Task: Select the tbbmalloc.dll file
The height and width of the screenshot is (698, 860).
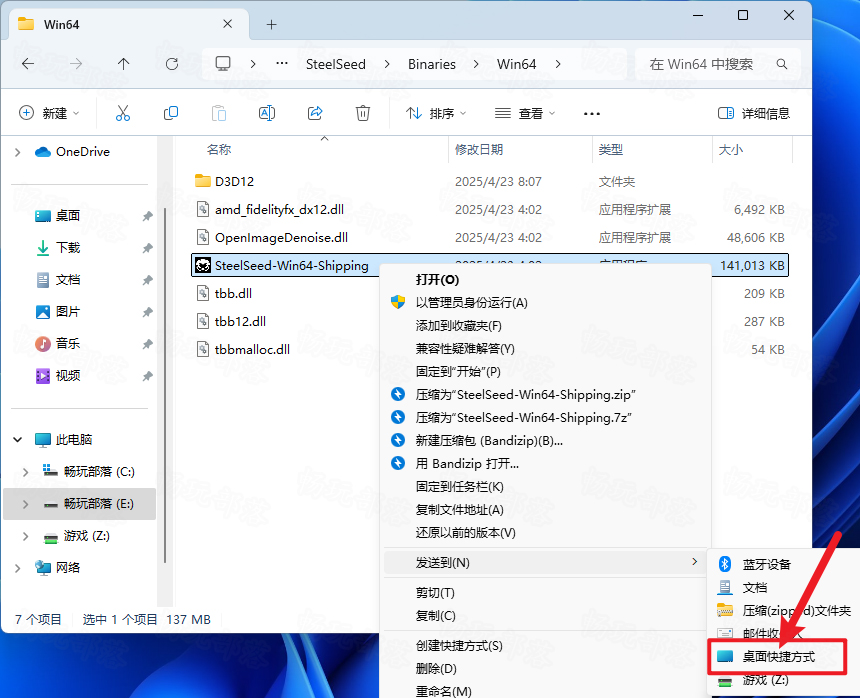Action: pos(252,349)
